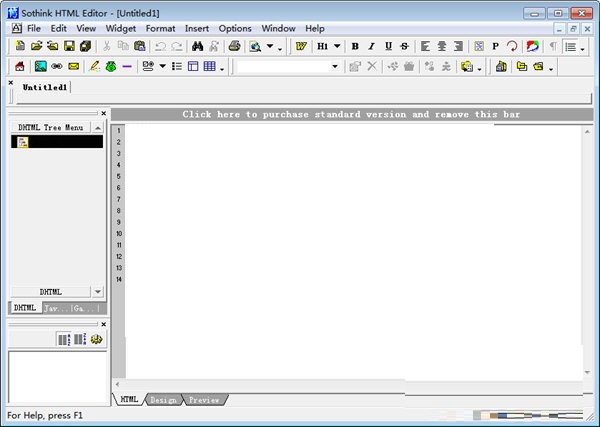Click the first column layout icon in lower panel

(64, 339)
